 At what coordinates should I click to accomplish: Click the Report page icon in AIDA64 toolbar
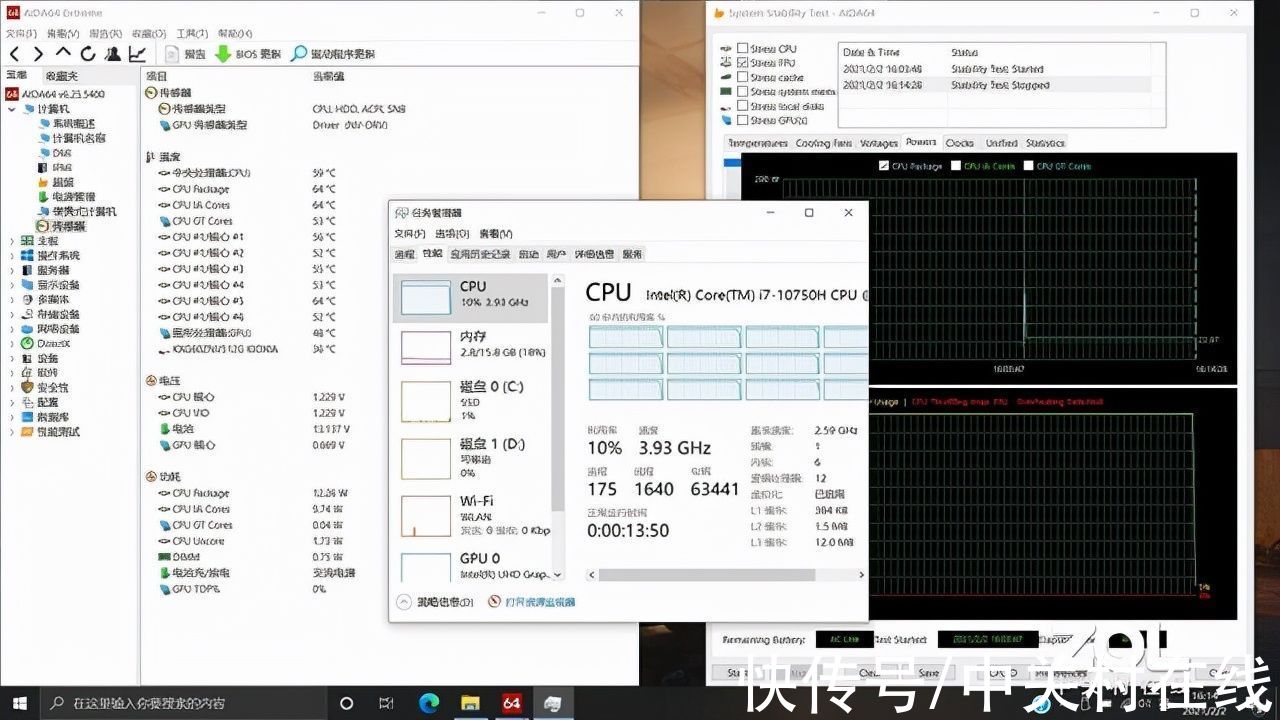(172, 54)
